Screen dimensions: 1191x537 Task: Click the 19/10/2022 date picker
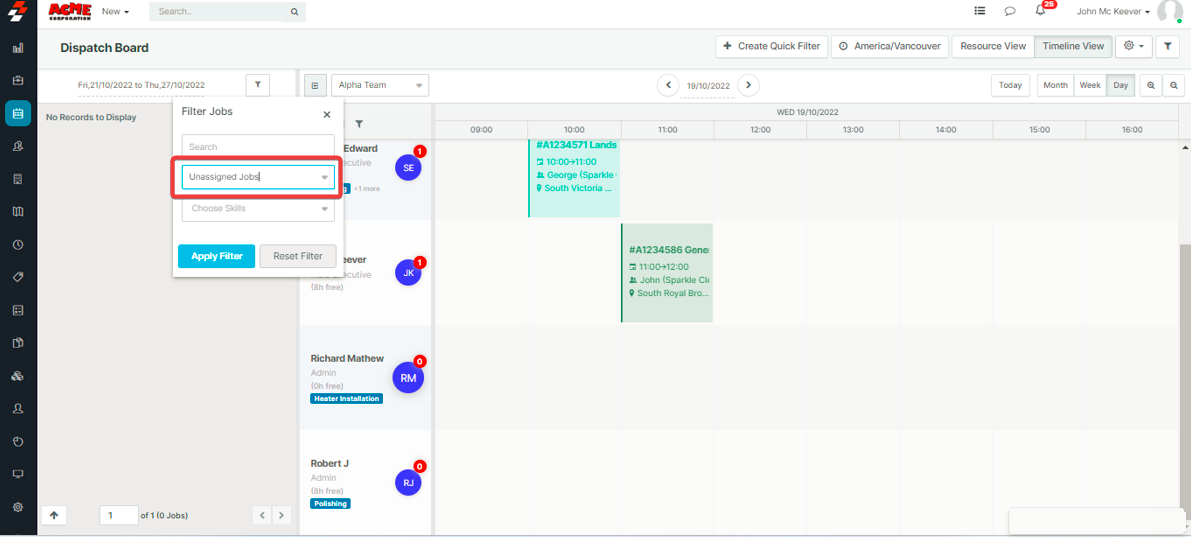(708, 86)
